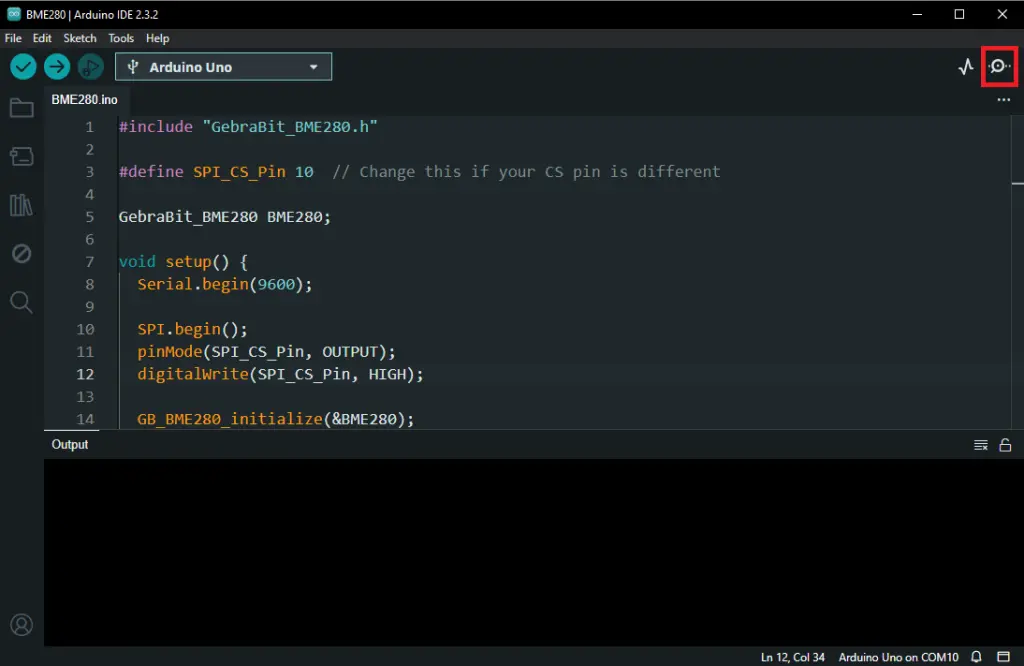1024x666 pixels.
Task: Click line number 7 in gutter
Action: (89, 262)
